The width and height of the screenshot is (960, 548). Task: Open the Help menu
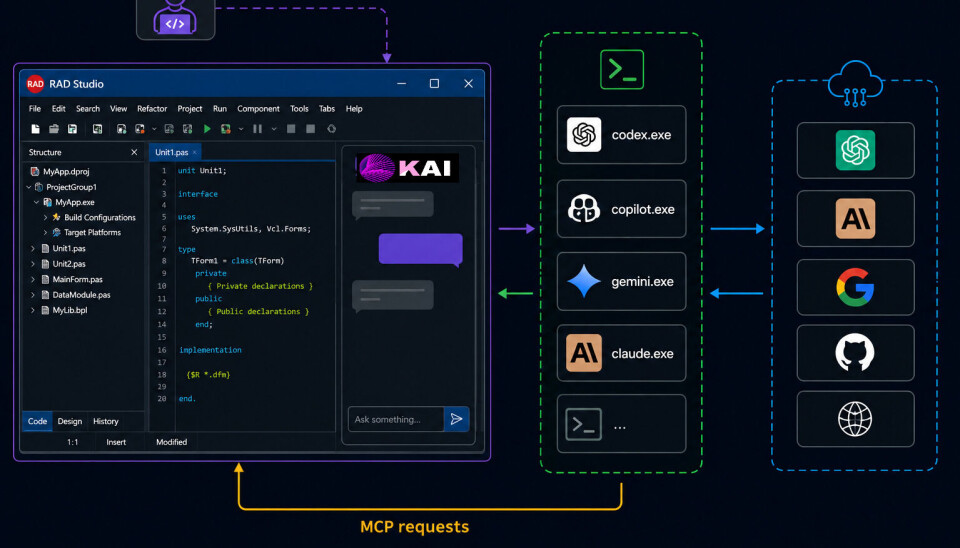(354, 108)
